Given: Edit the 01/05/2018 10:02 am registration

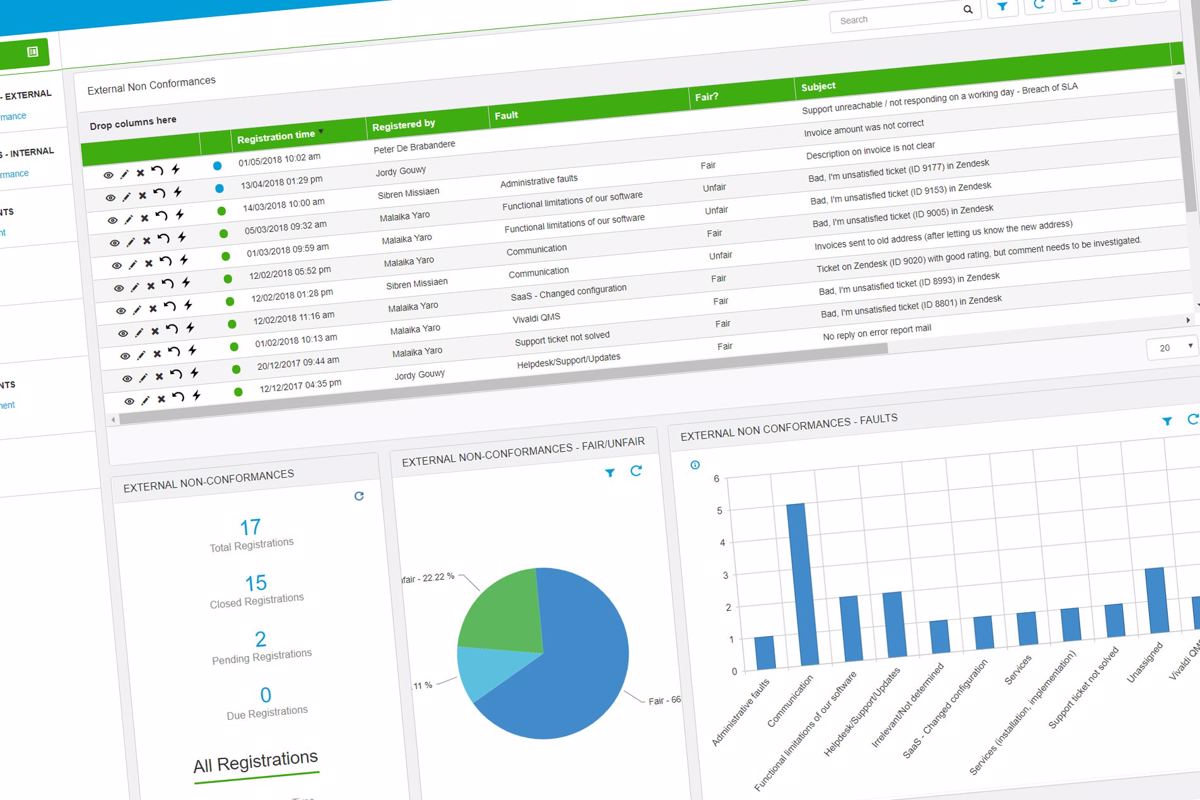Looking at the screenshot, I should [x=124, y=174].
